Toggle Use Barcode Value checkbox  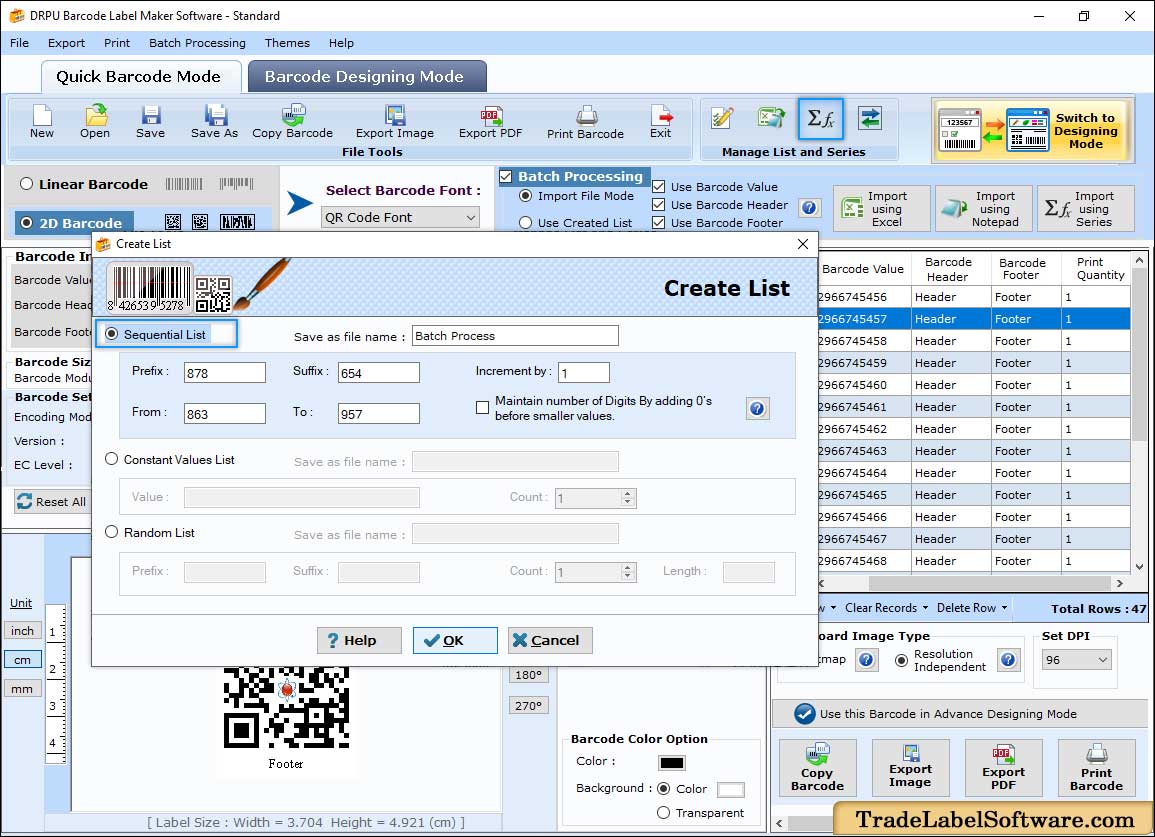659,186
